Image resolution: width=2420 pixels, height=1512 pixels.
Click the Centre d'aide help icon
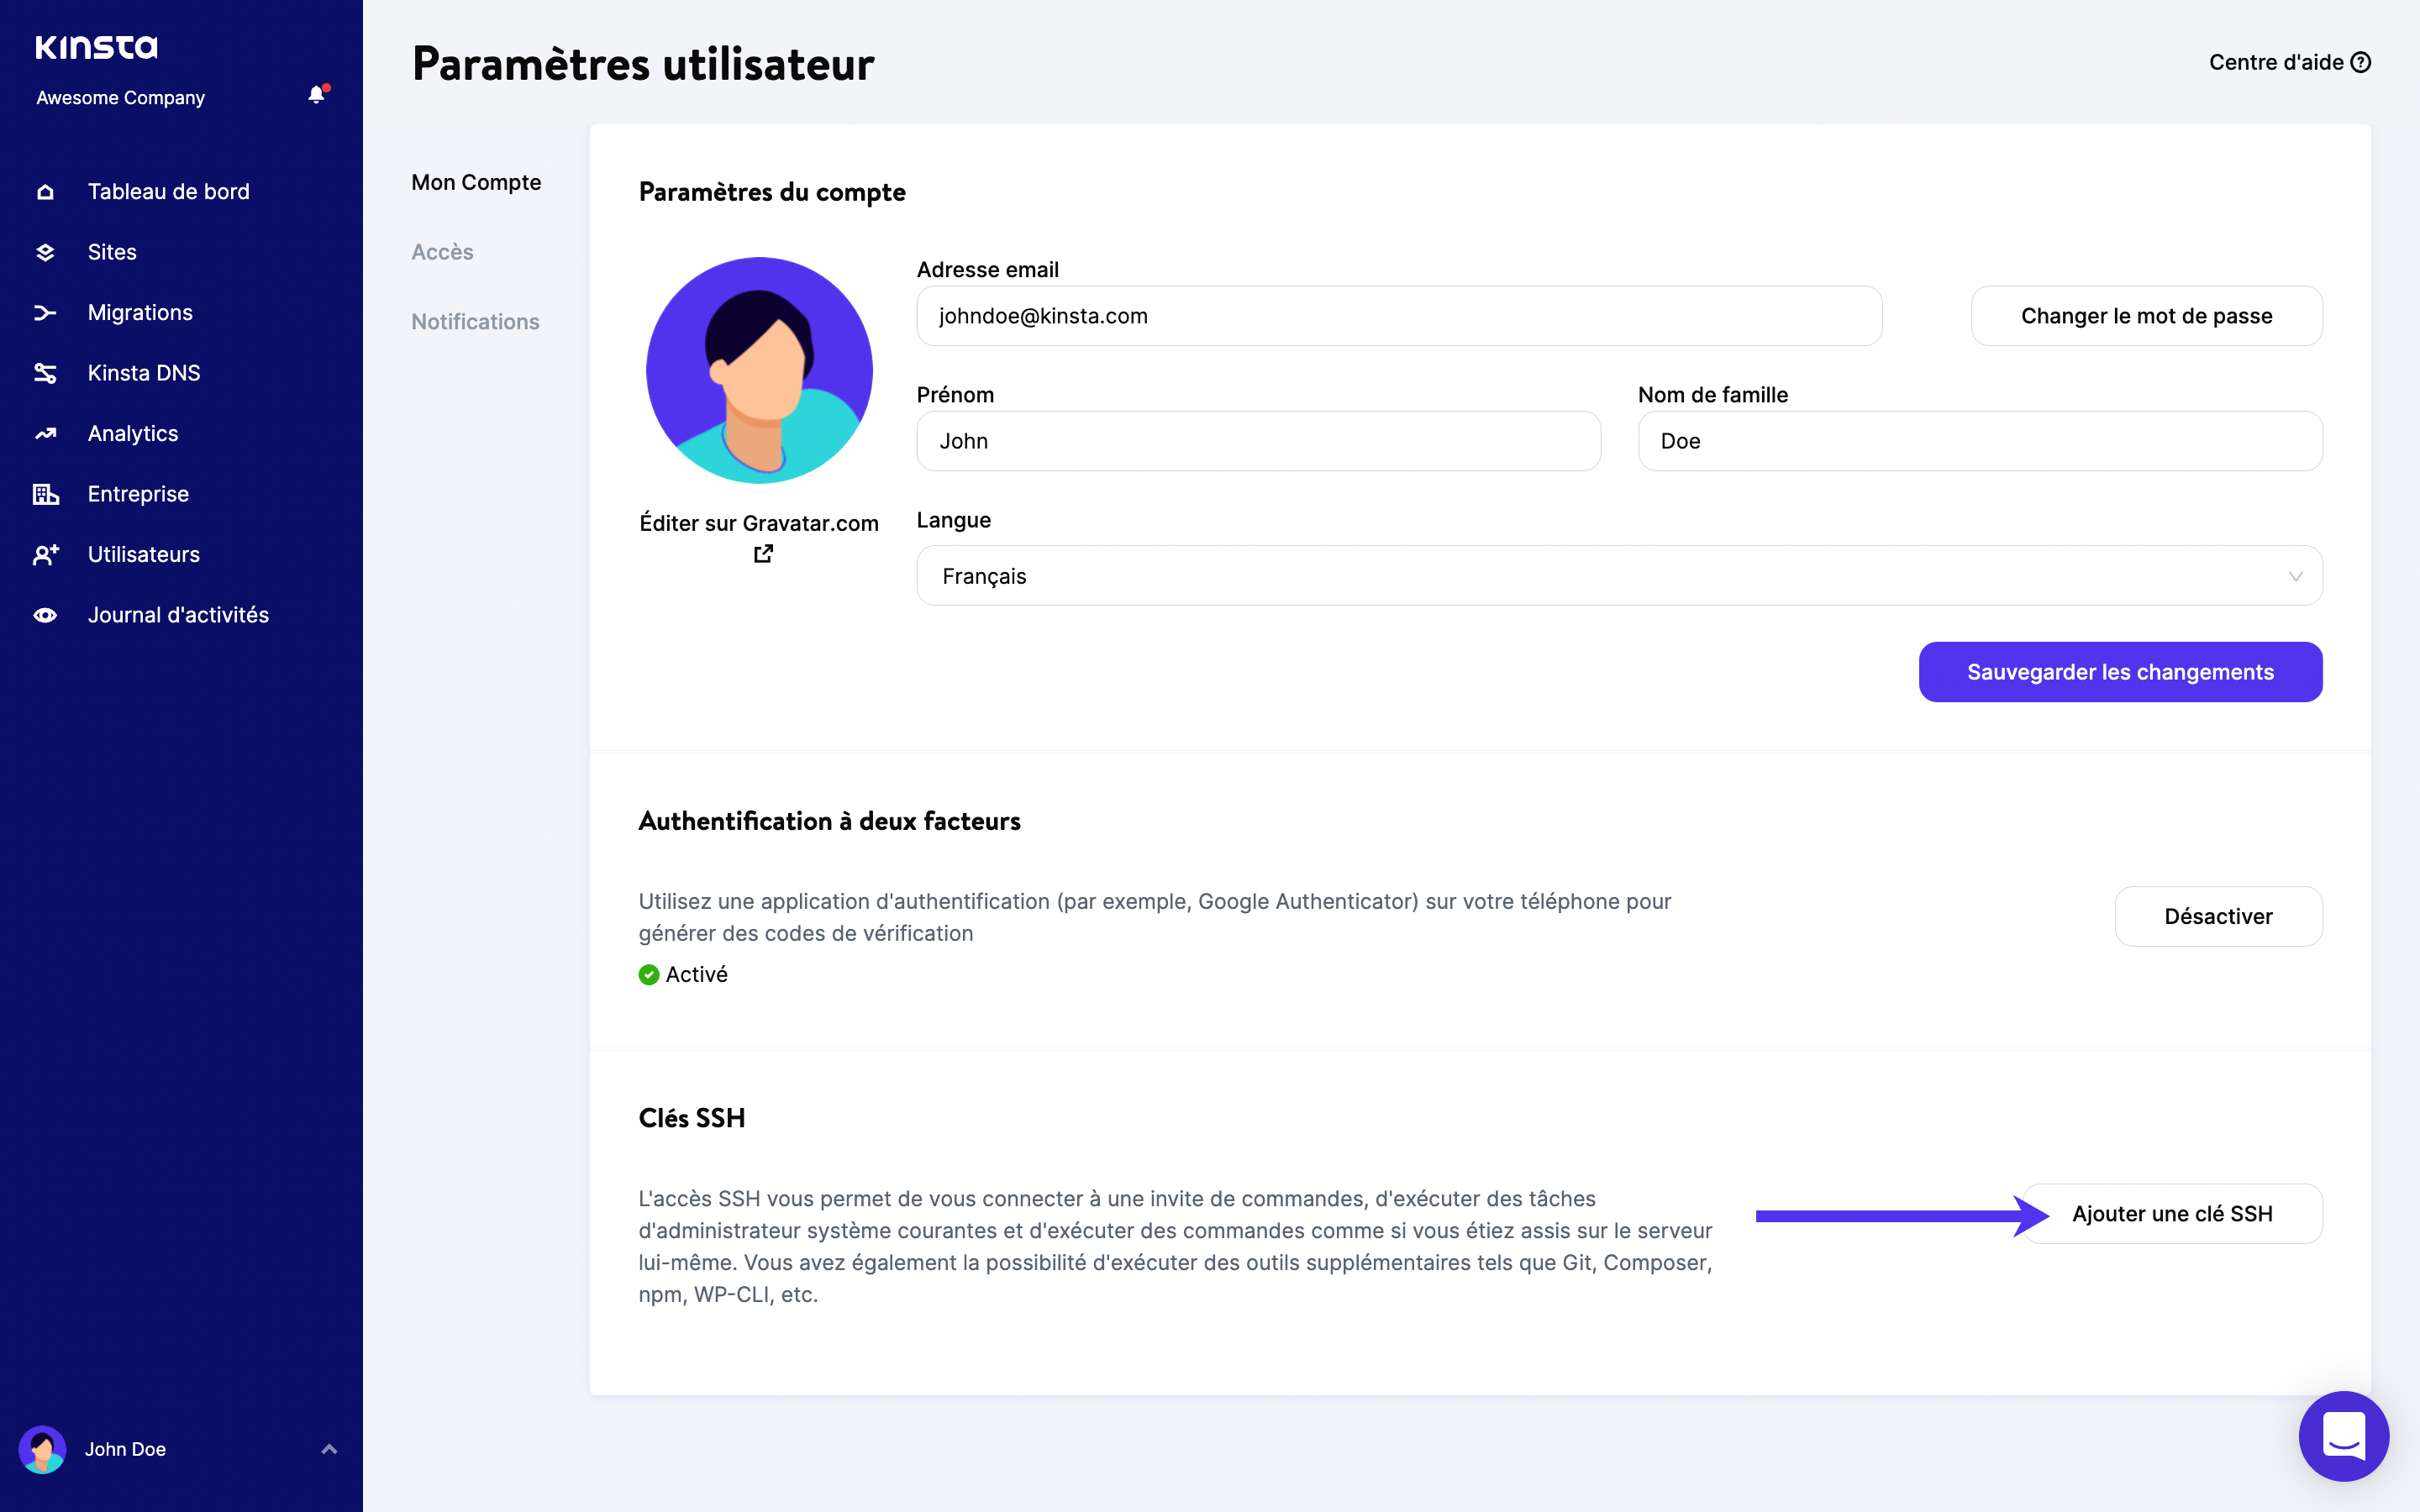2362,62
